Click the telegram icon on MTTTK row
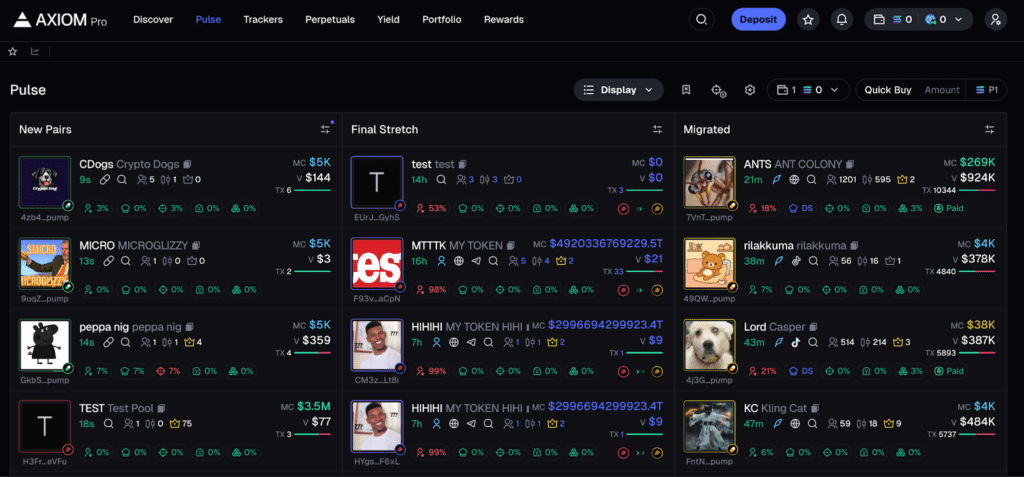This screenshot has width=1024, height=477. click(x=475, y=261)
